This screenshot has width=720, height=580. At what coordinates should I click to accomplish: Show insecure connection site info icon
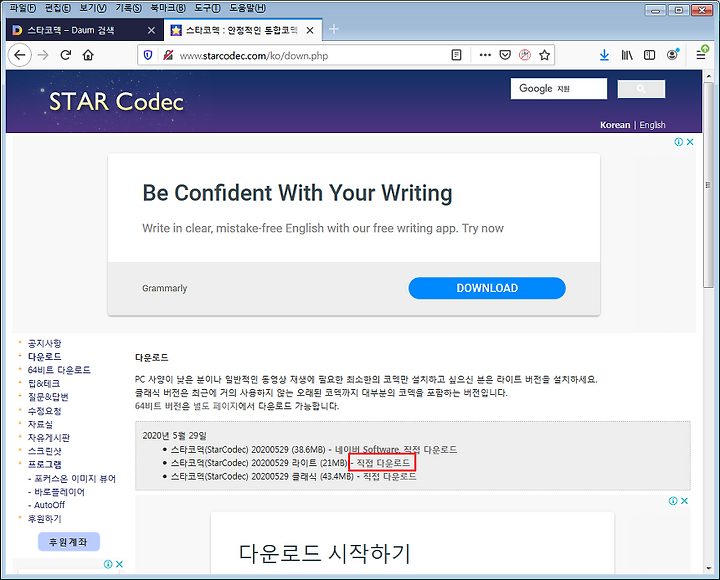coord(168,56)
